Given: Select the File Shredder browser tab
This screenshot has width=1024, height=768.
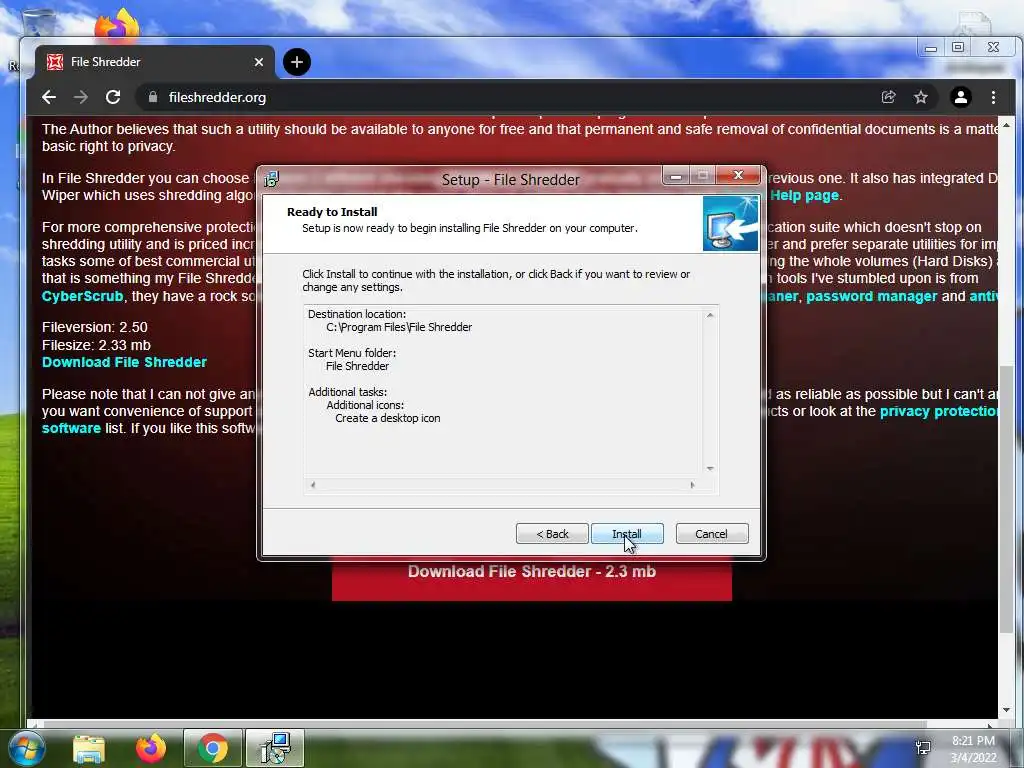Looking at the screenshot, I should [155, 62].
